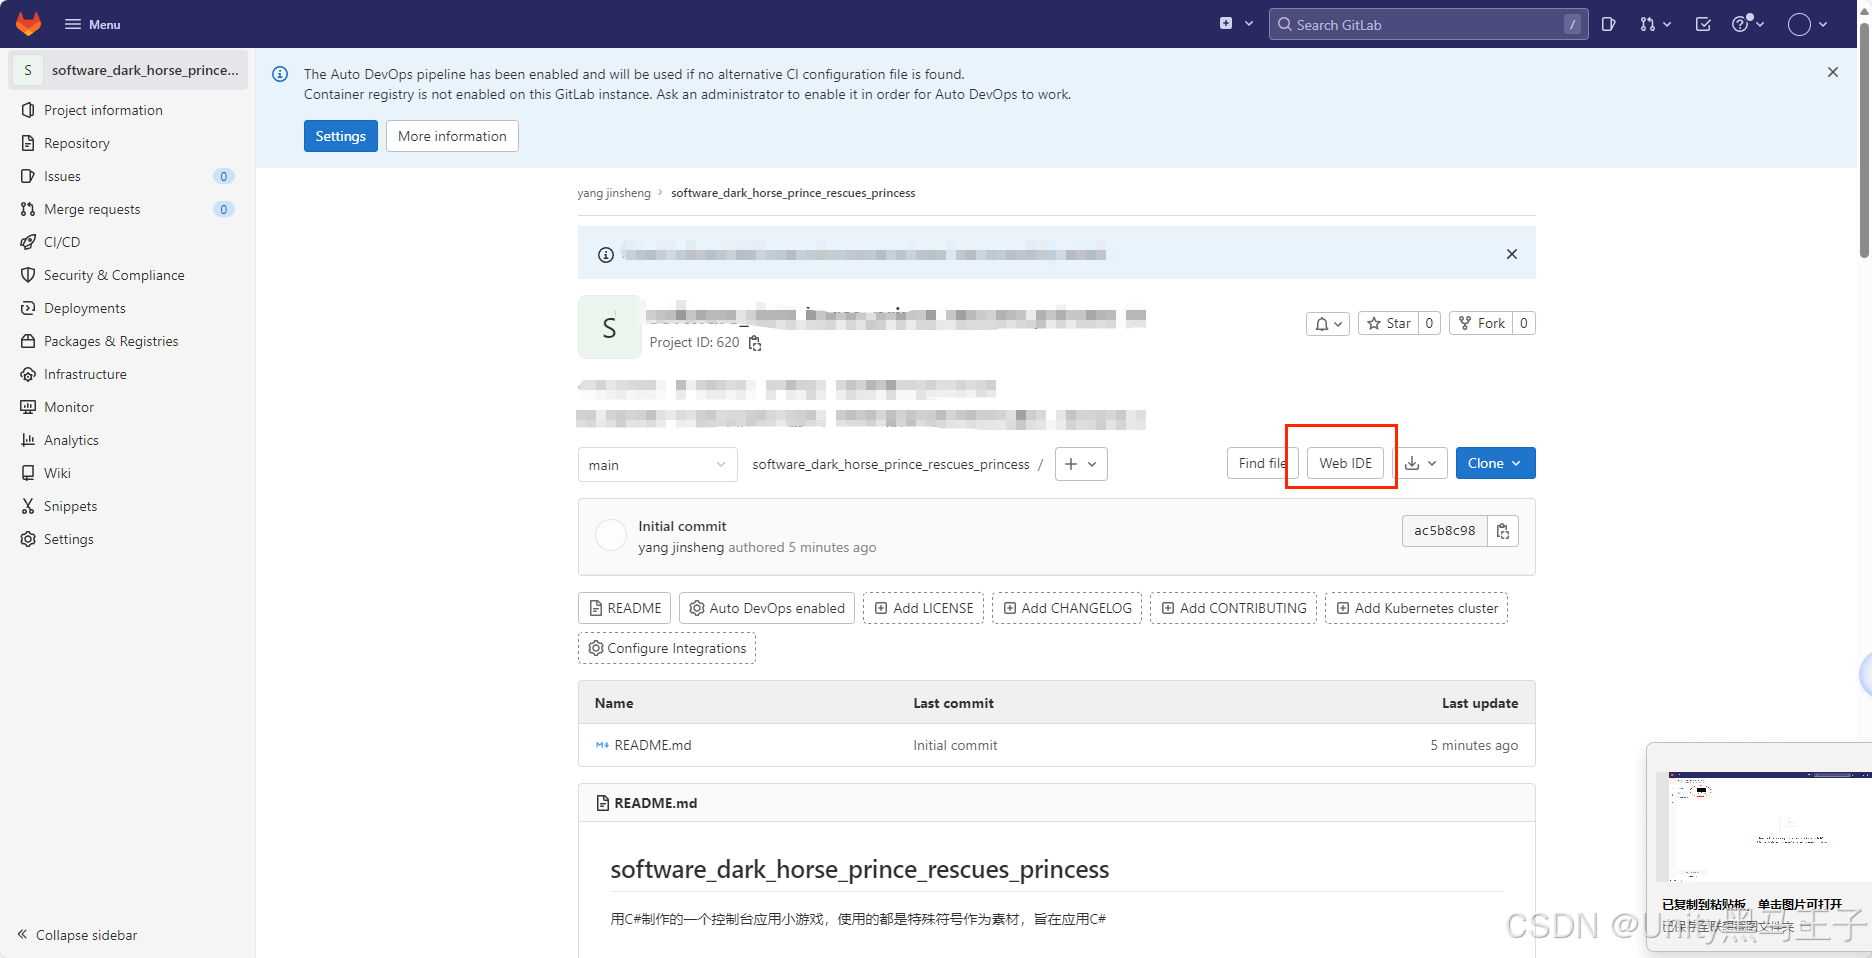1872x958 pixels.
Task: Open Issues in the sidebar
Action: pos(129,176)
